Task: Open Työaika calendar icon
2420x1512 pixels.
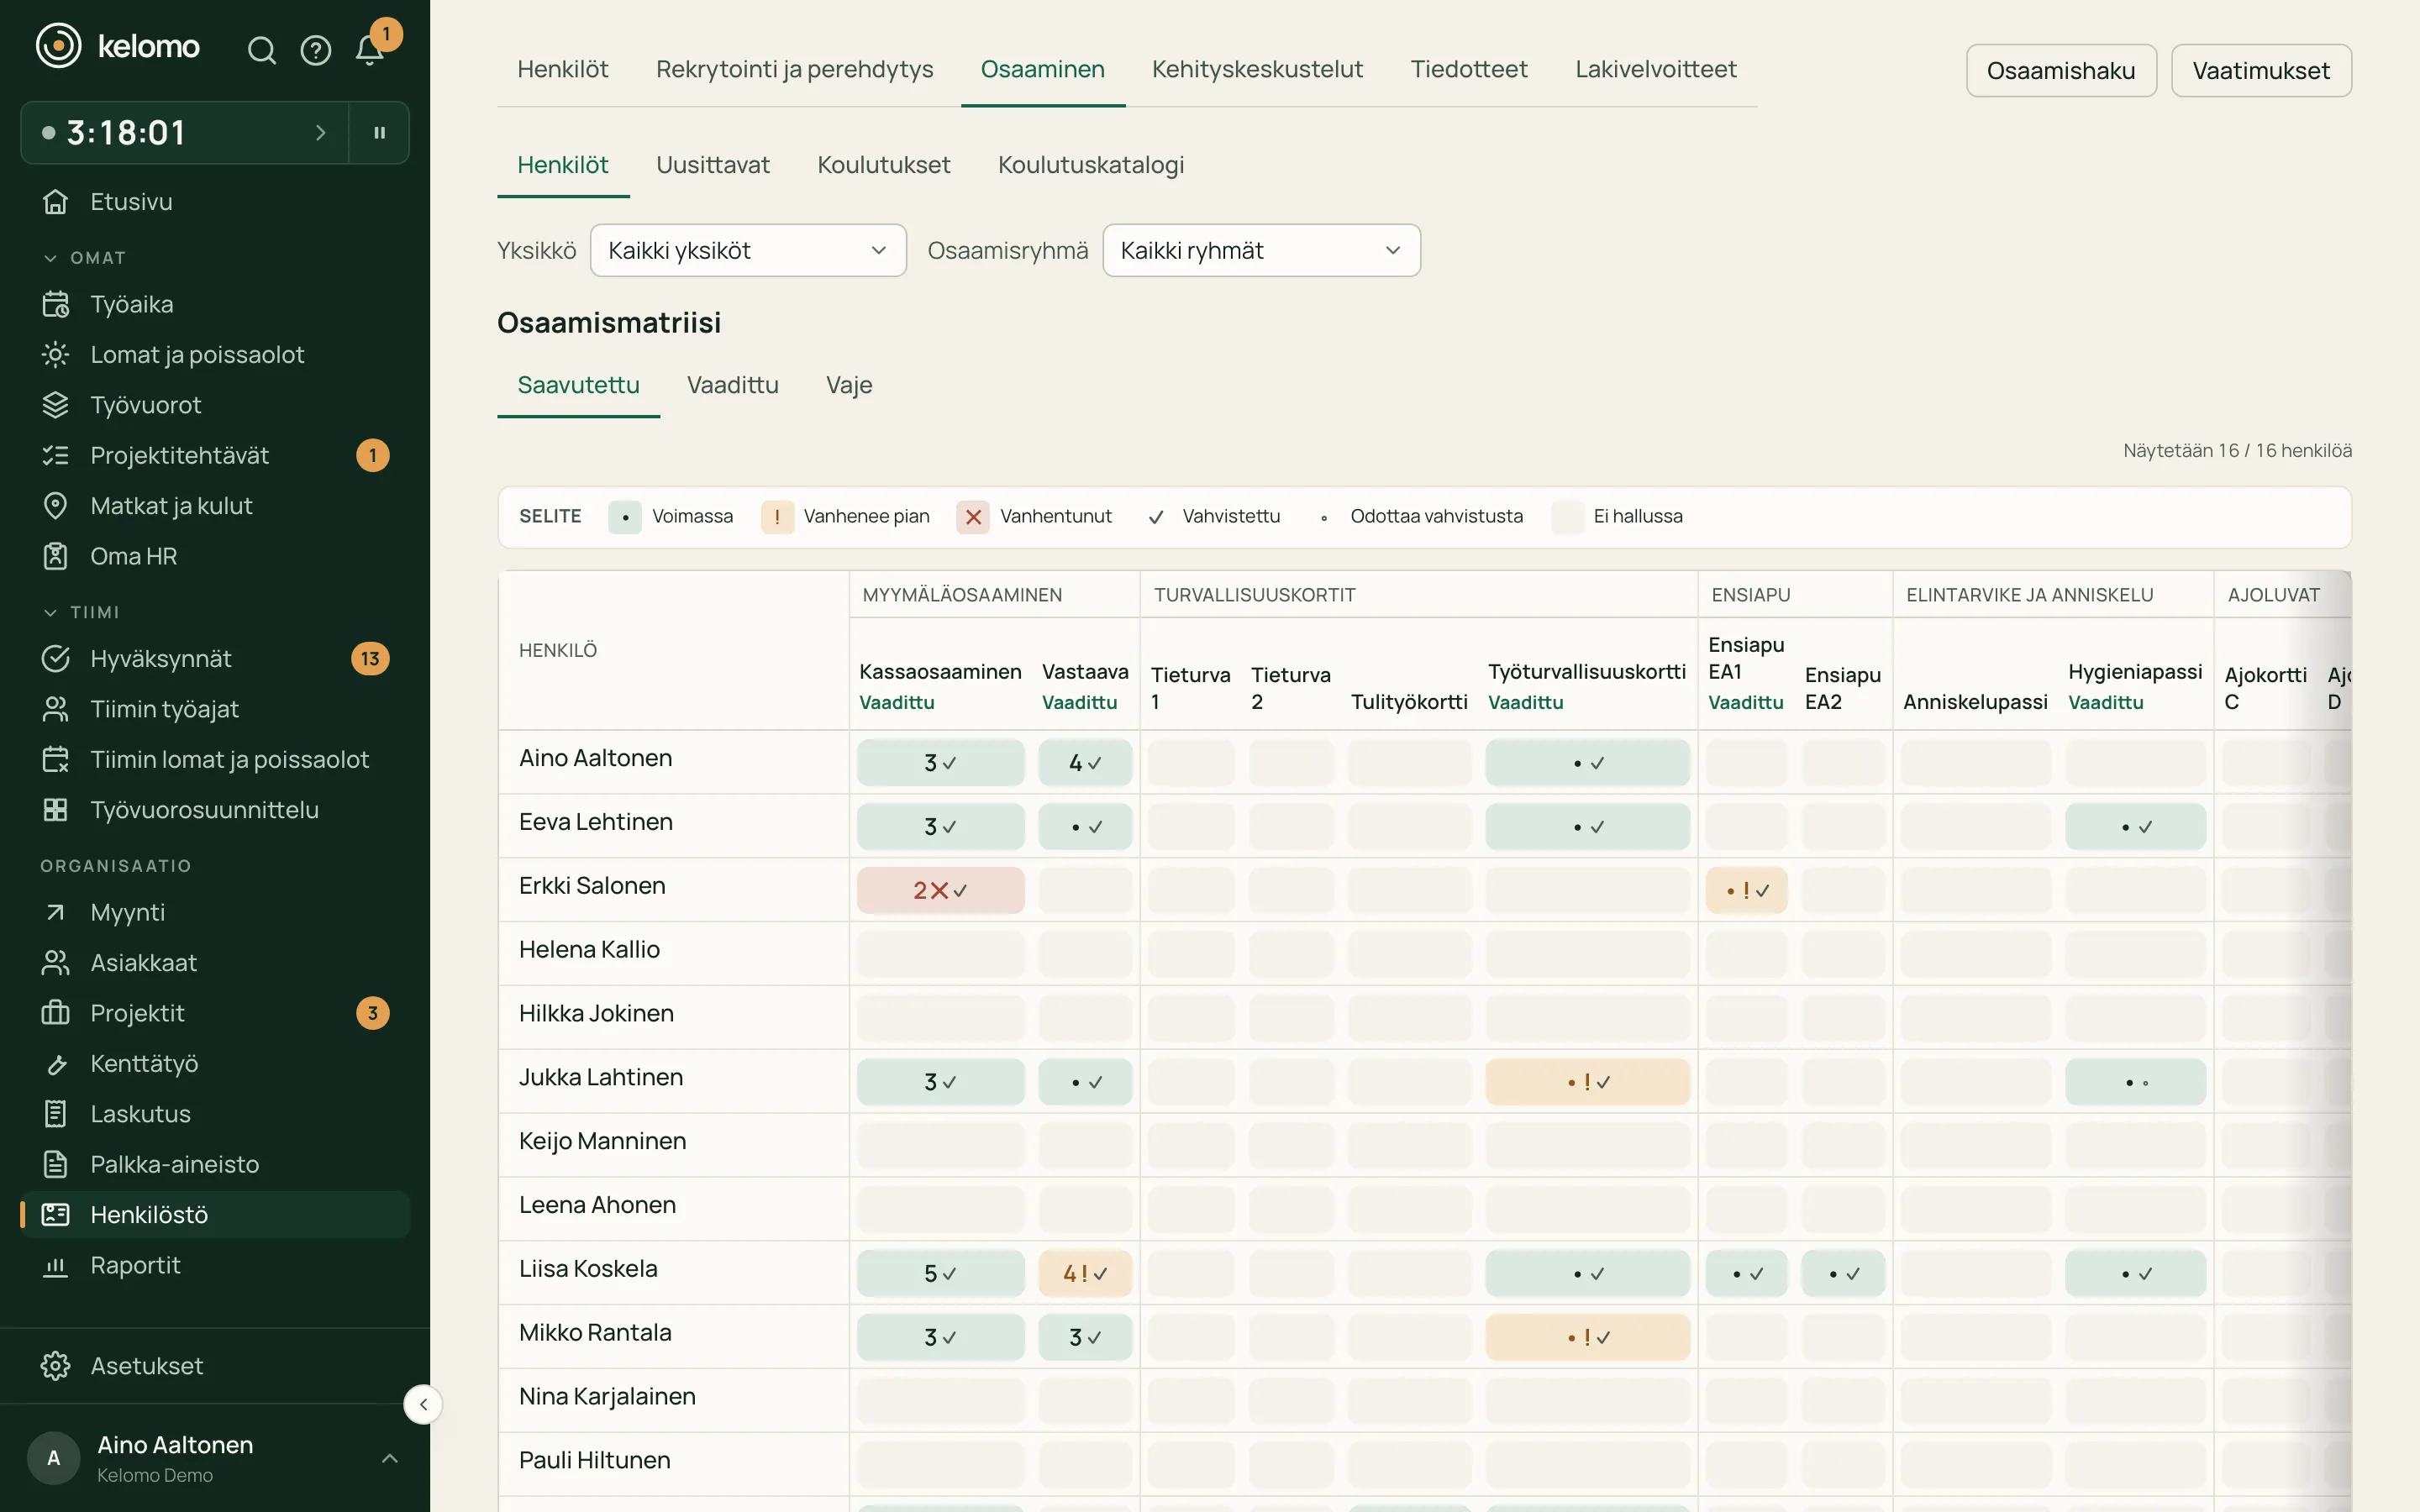Action: 56,304
